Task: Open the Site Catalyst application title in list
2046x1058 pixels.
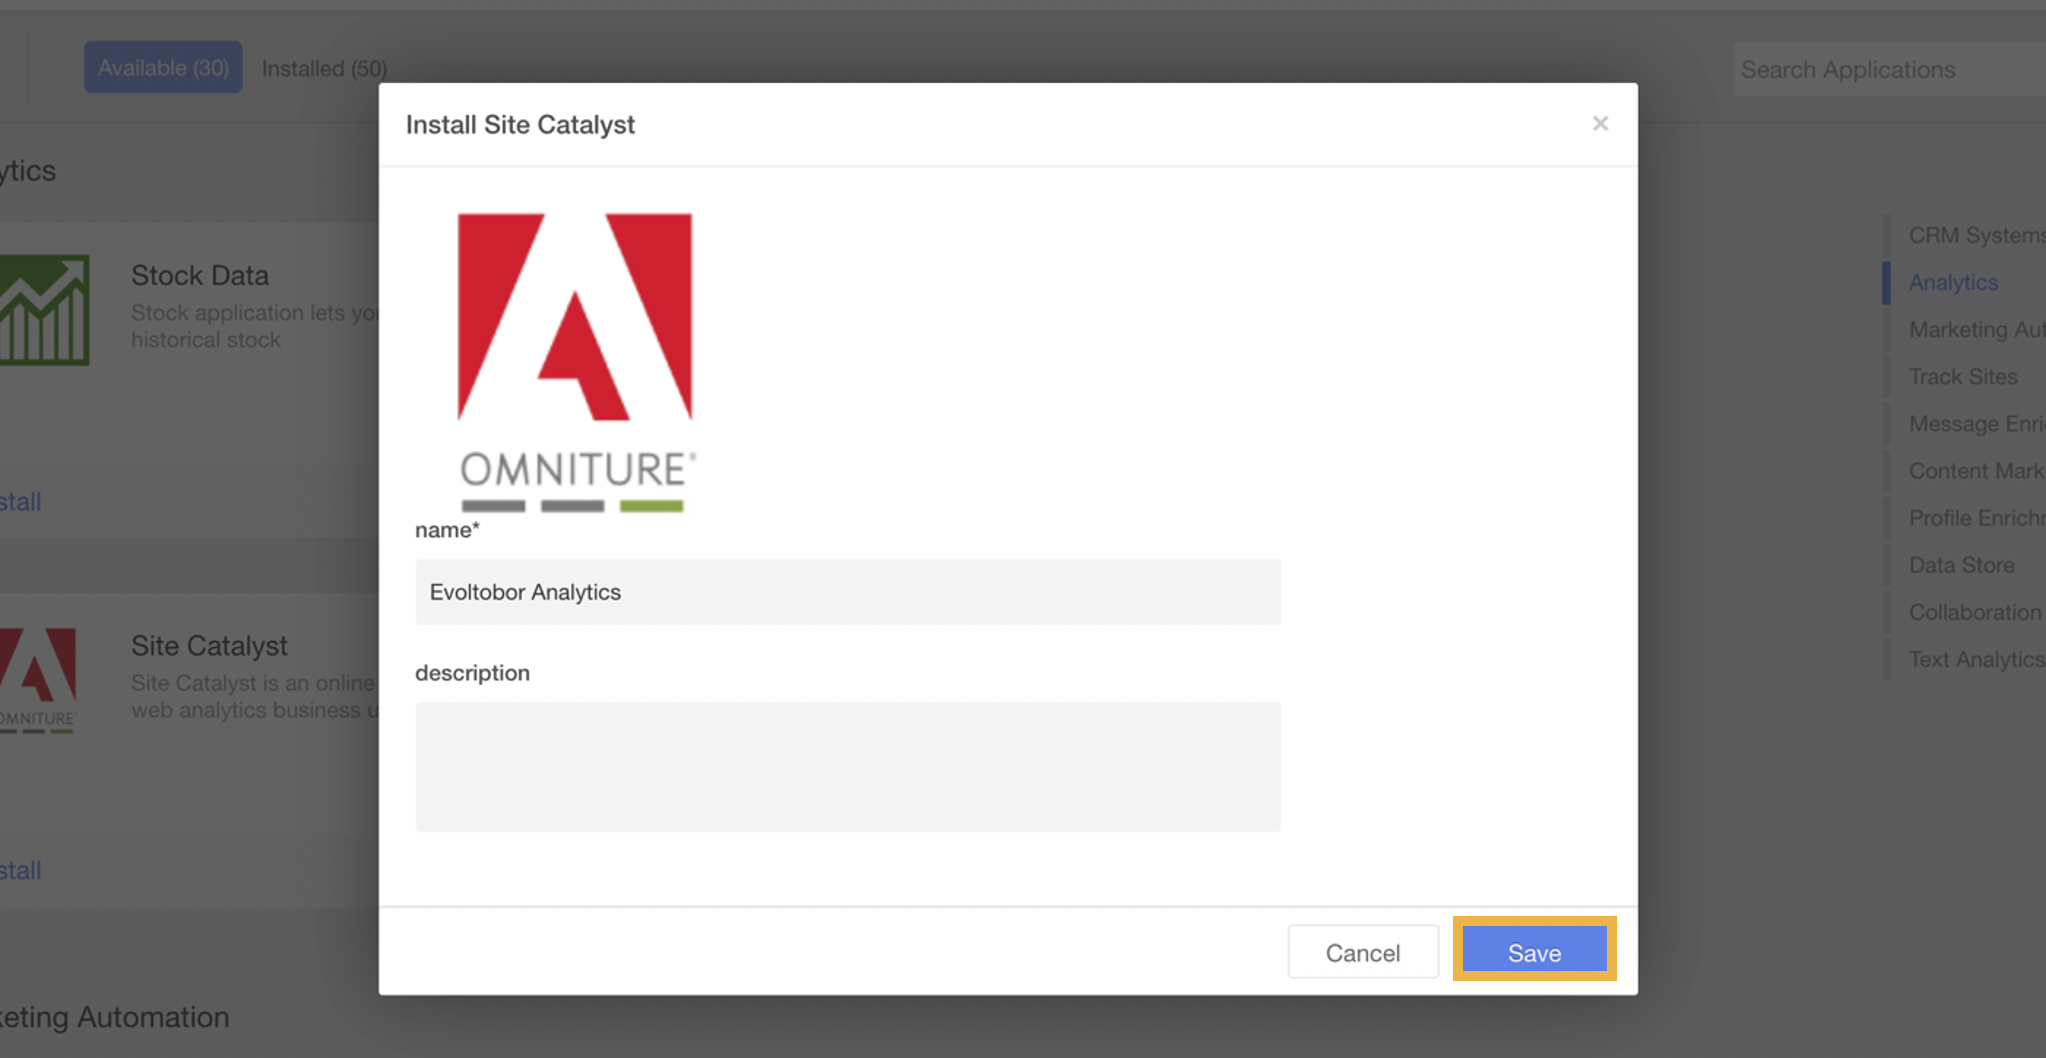Action: click(x=209, y=646)
